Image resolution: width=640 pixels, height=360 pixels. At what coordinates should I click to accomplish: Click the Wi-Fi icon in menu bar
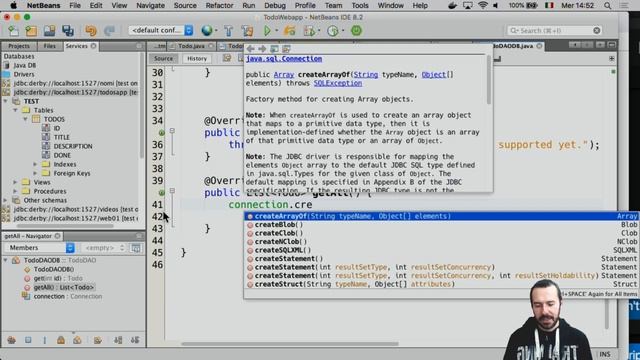click(x=482, y=6)
